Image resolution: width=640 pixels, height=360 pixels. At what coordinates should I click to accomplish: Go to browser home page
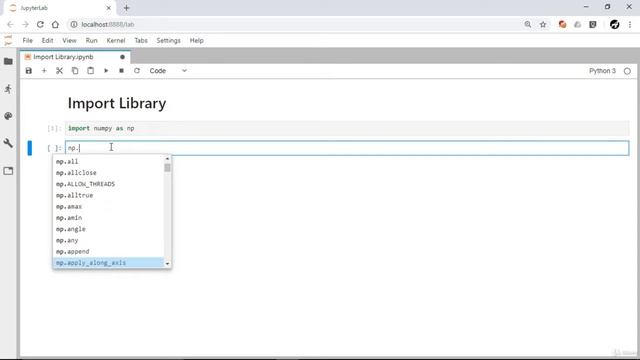click(x=55, y=24)
